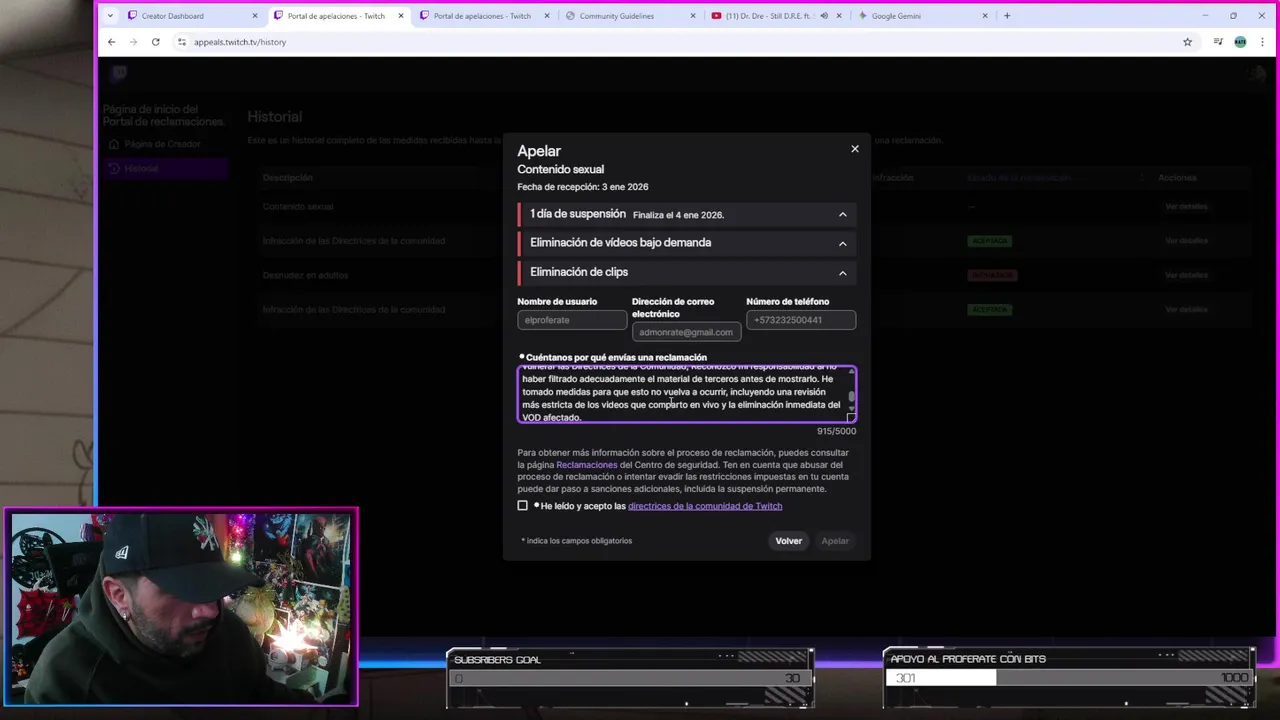Click the 'Finaliza el 4 ene 2026.' text
The height and width of the screenshot is (720, 1280).
tap(678, 215)
